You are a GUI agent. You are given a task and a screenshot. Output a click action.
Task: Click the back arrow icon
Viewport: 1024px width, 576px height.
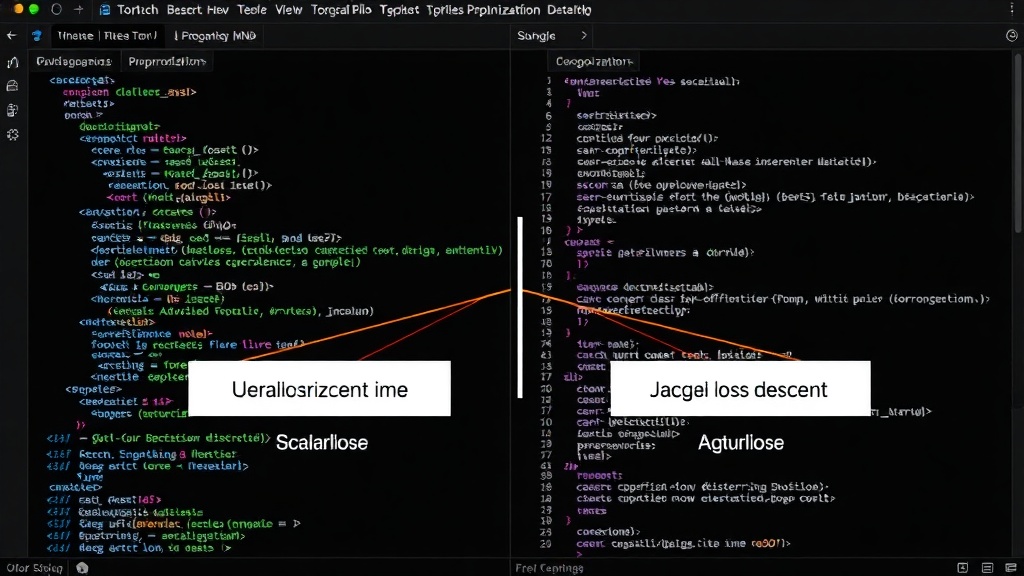pyautogui.click(x=11, y=35)
